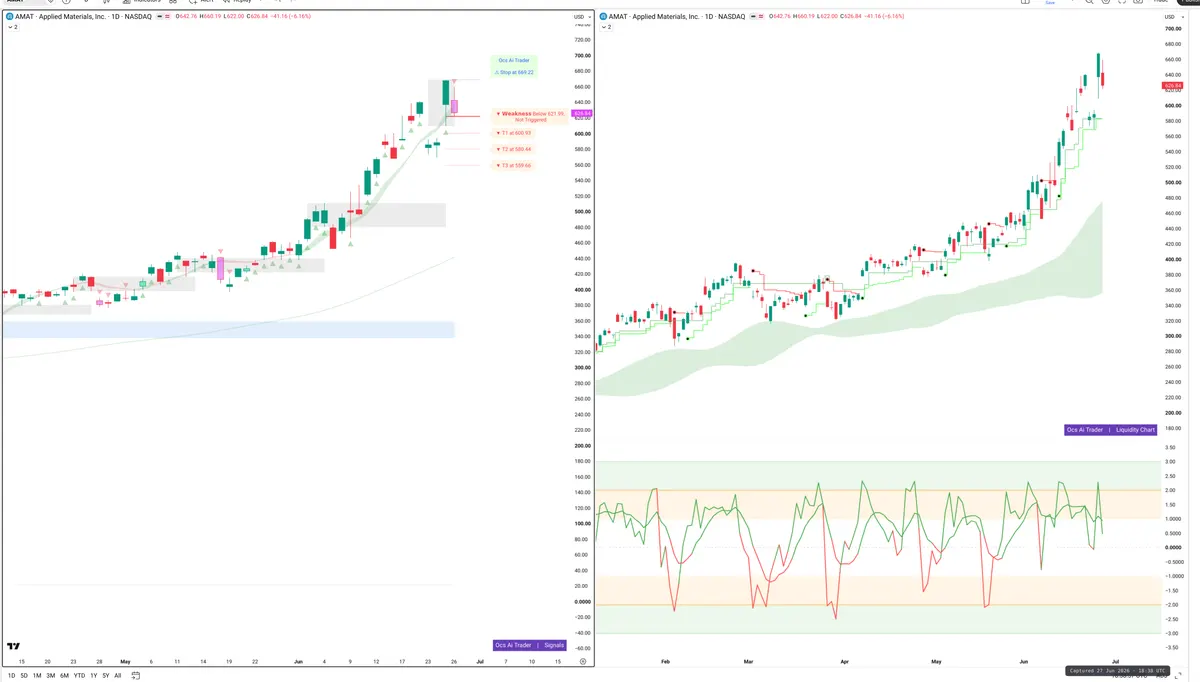The image size is (1200, 682).
Task: Click the "400.00" price label on right chart axis
Action: 1173,259
